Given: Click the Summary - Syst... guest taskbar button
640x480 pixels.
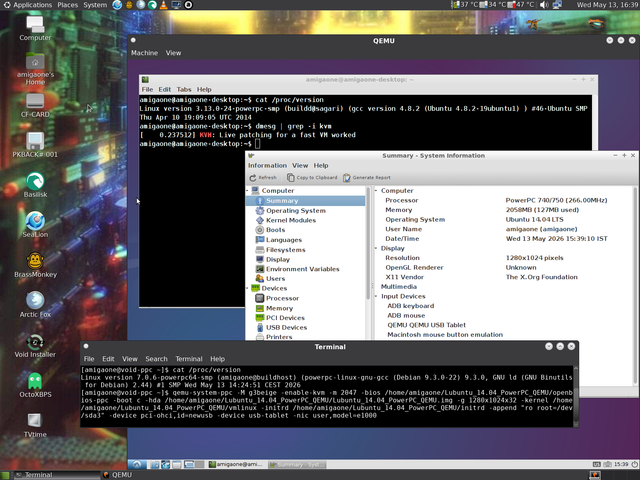Looking at the screenshot, I should [297, 464].
